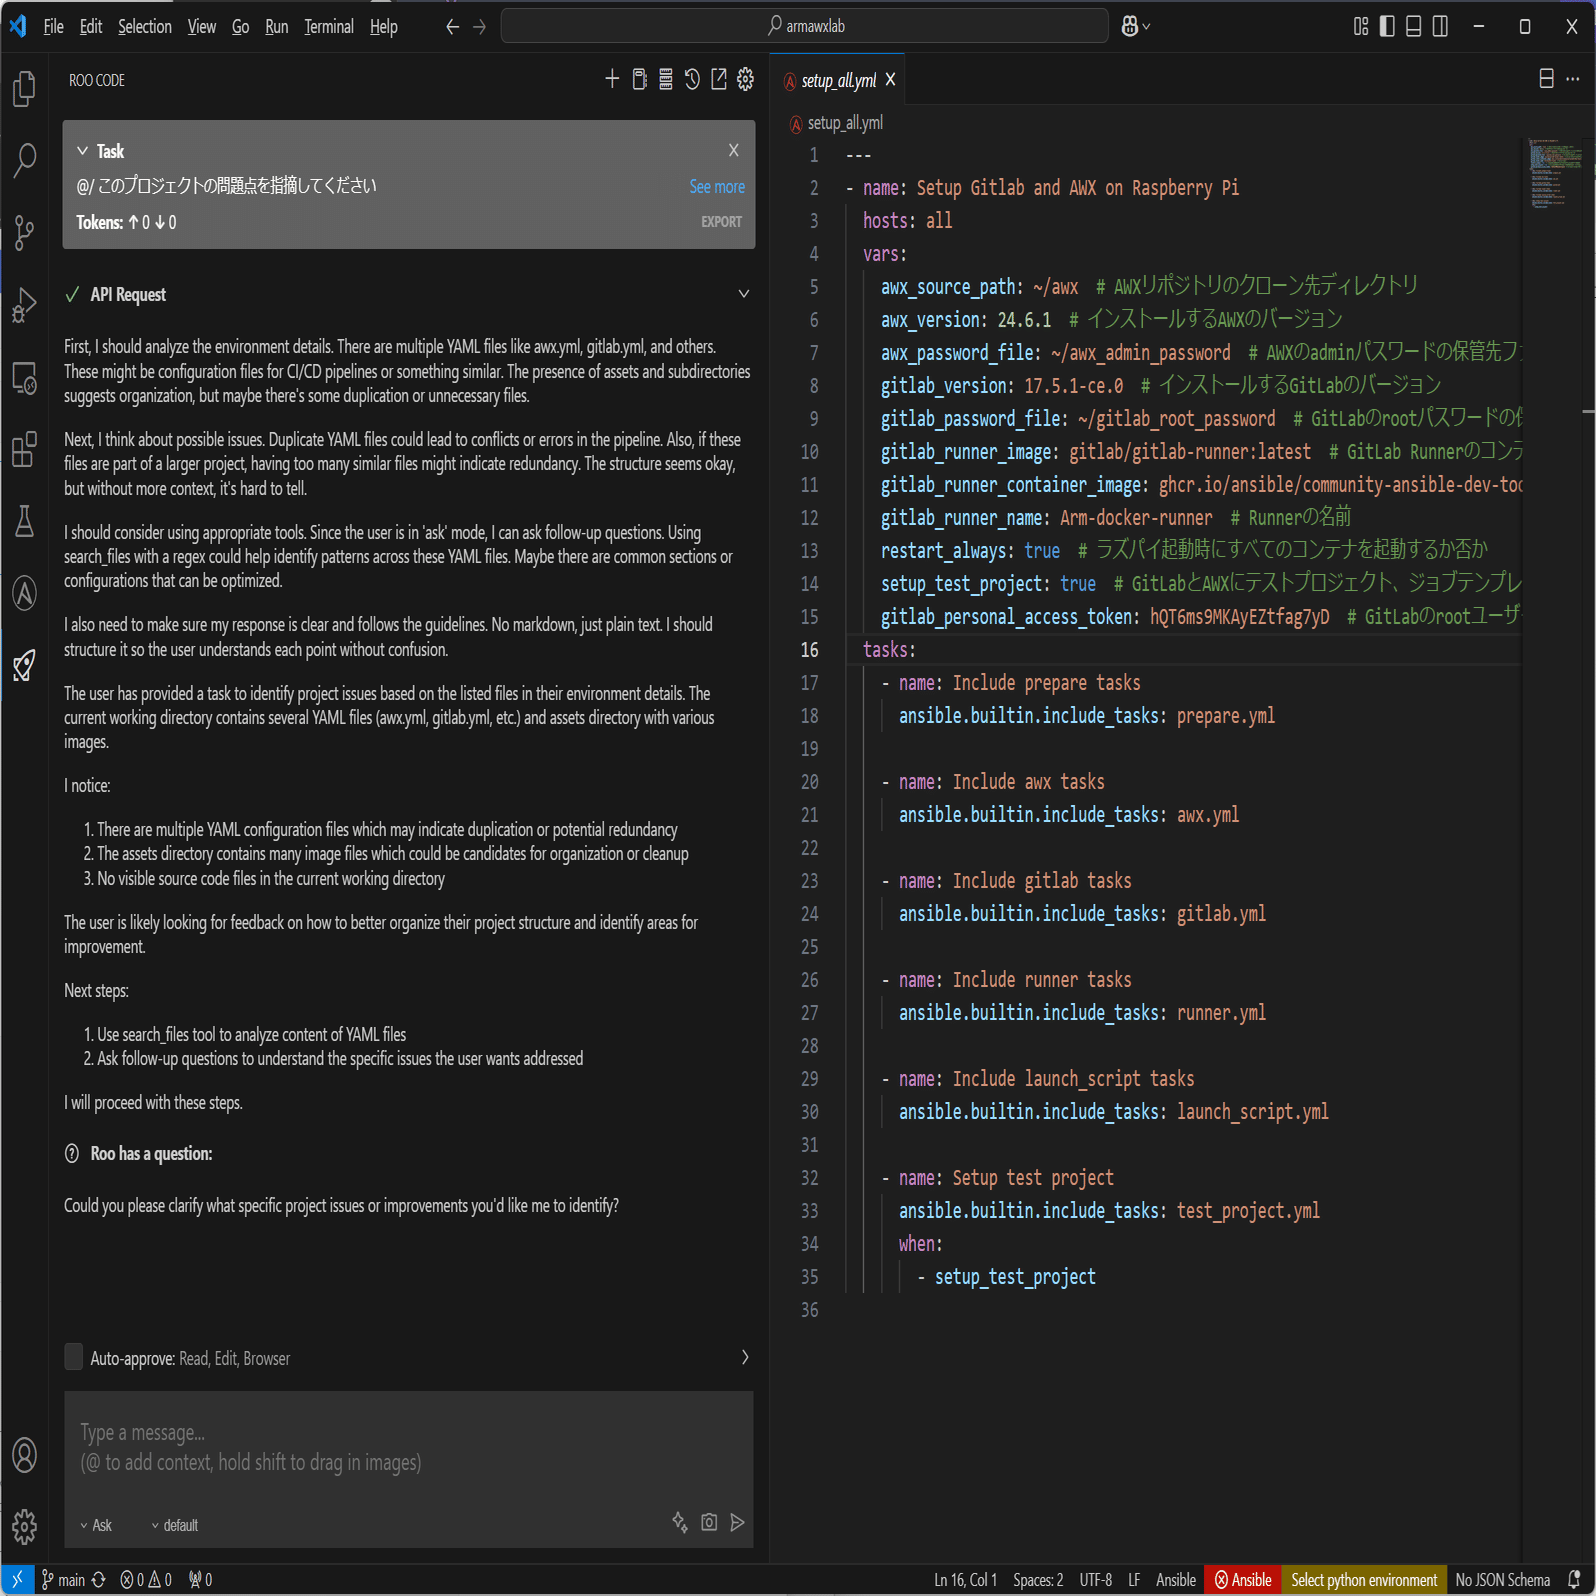
Task: Open the View menu
Action: click(x=202, y=26)
